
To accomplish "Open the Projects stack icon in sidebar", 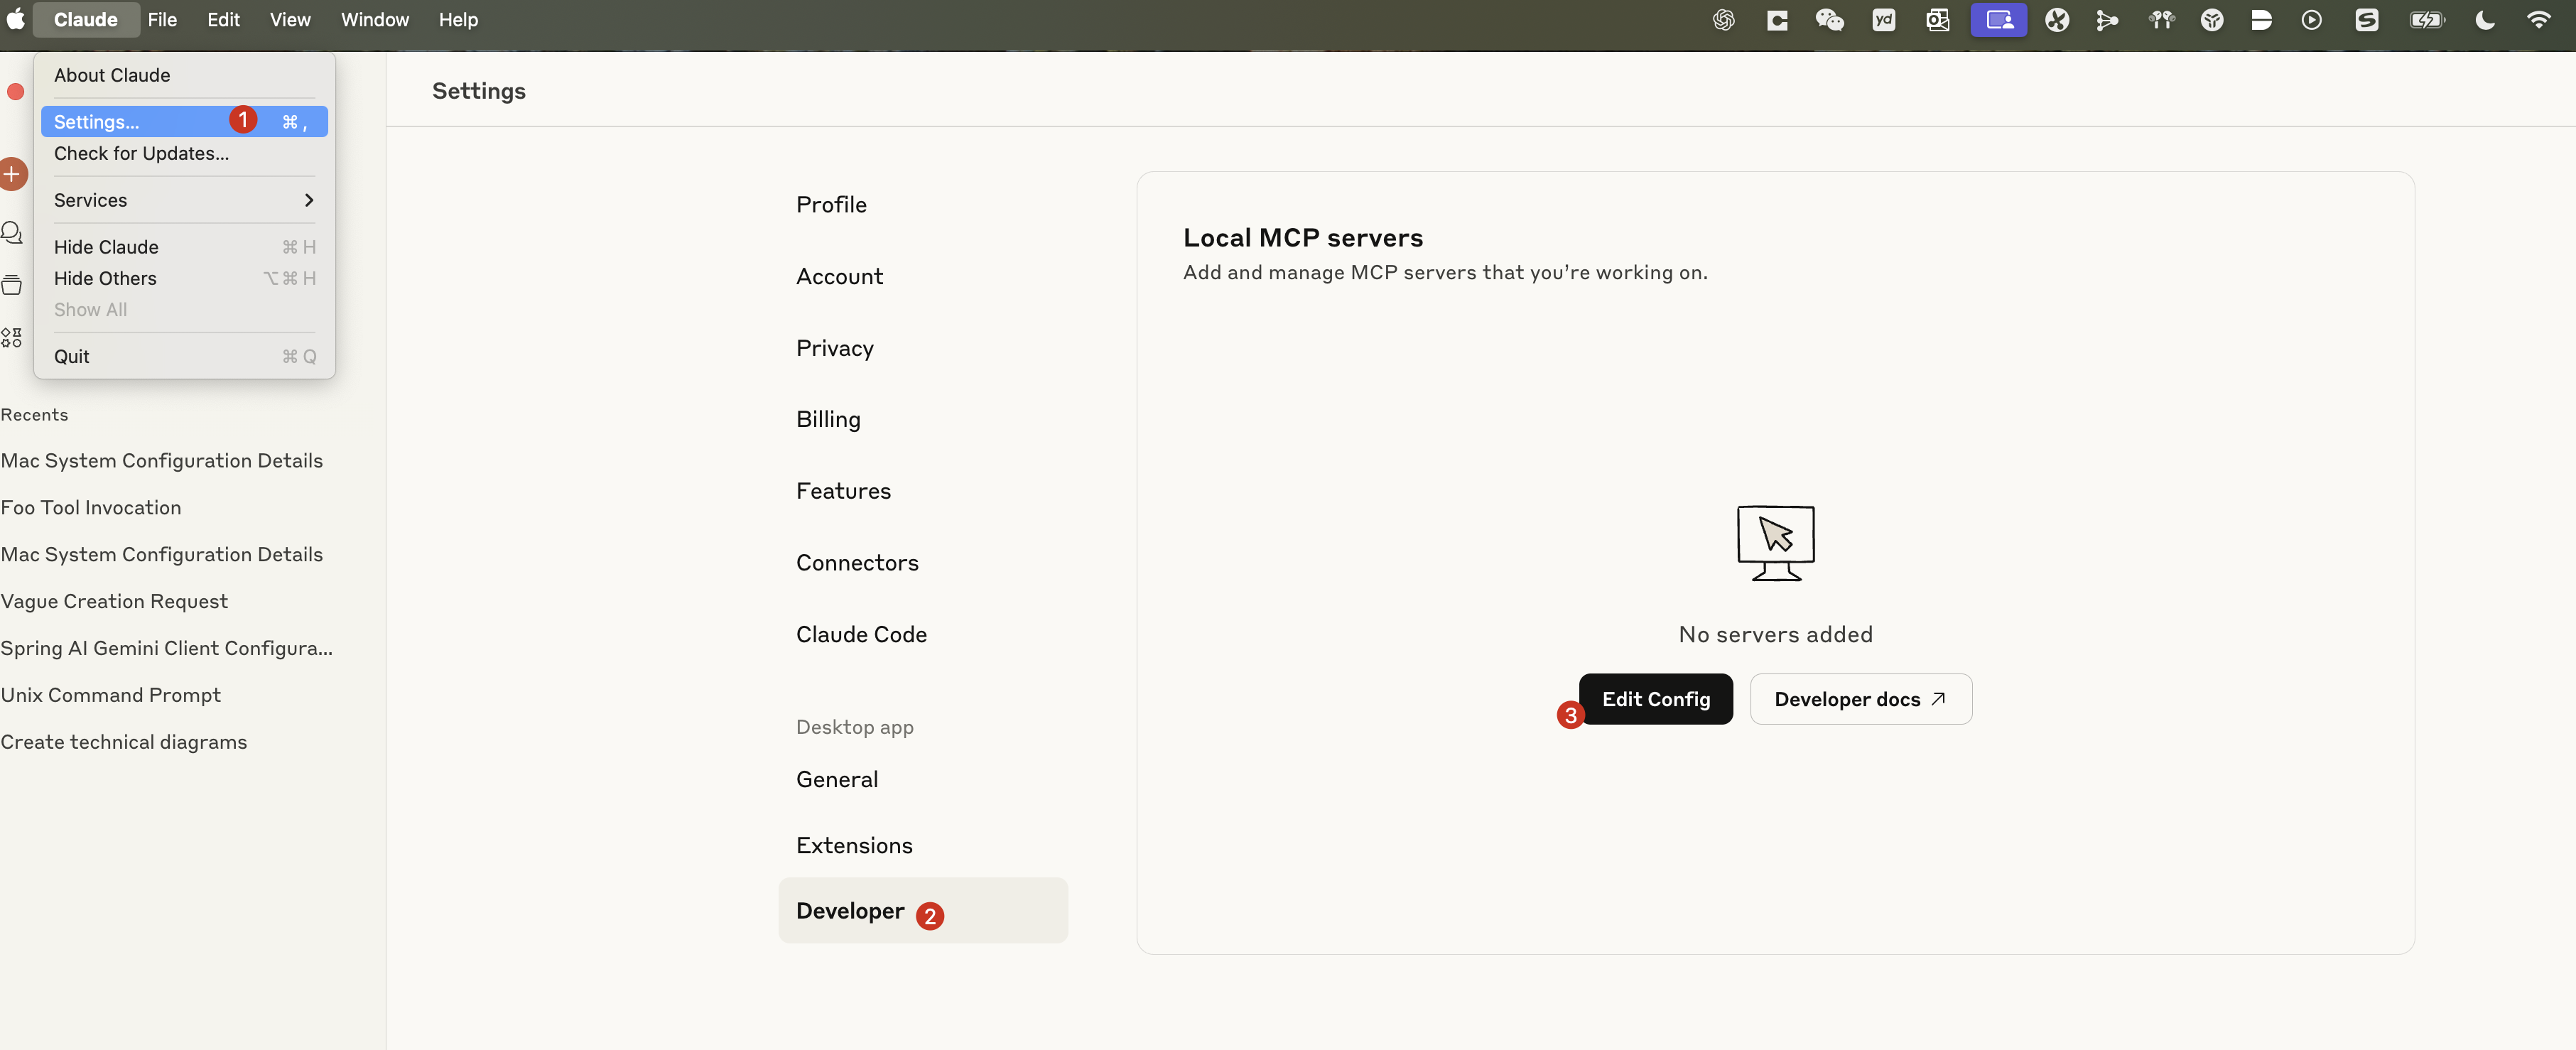I will tap(11, 285).
